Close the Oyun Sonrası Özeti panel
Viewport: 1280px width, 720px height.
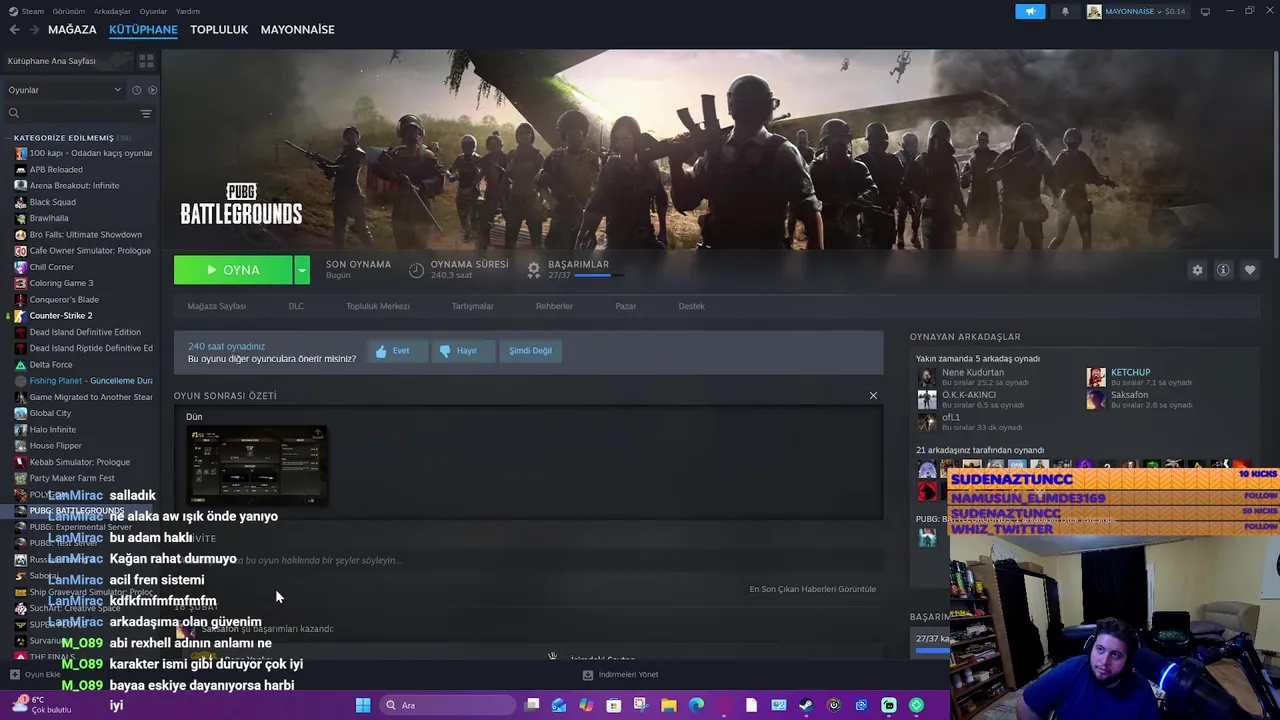(x=873, y=396)
